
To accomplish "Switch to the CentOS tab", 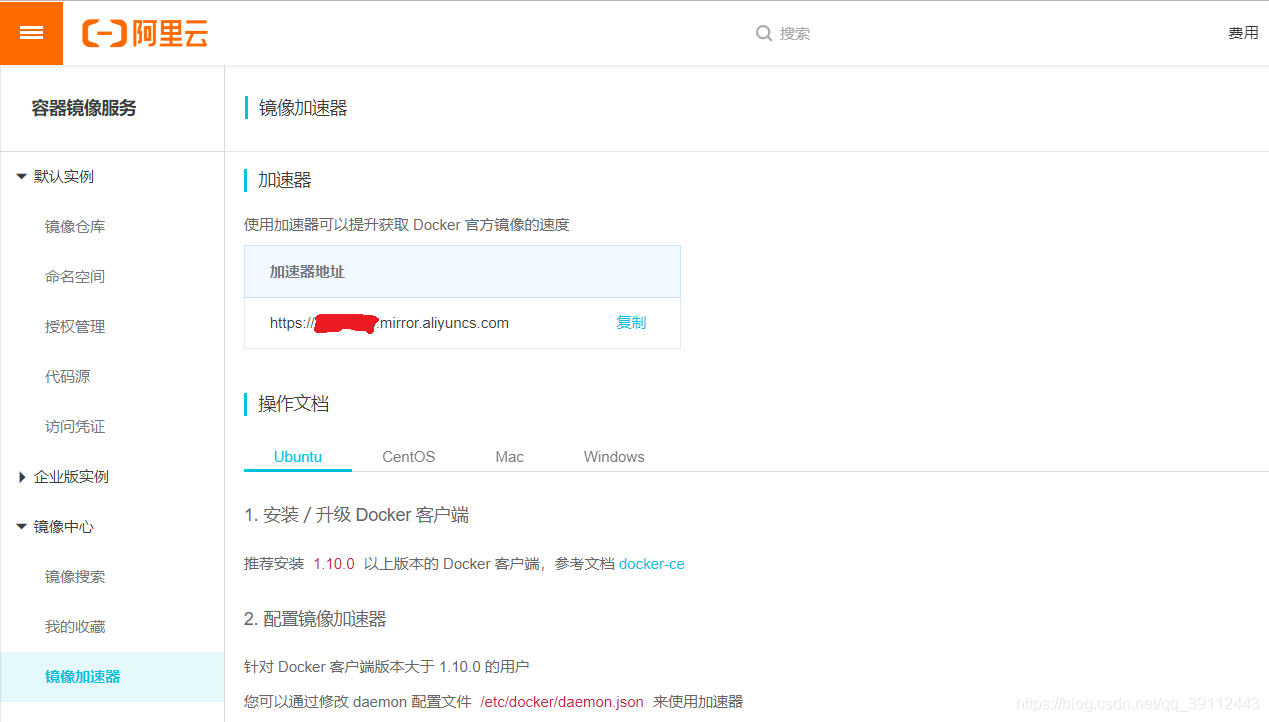I will coord(409,456).
